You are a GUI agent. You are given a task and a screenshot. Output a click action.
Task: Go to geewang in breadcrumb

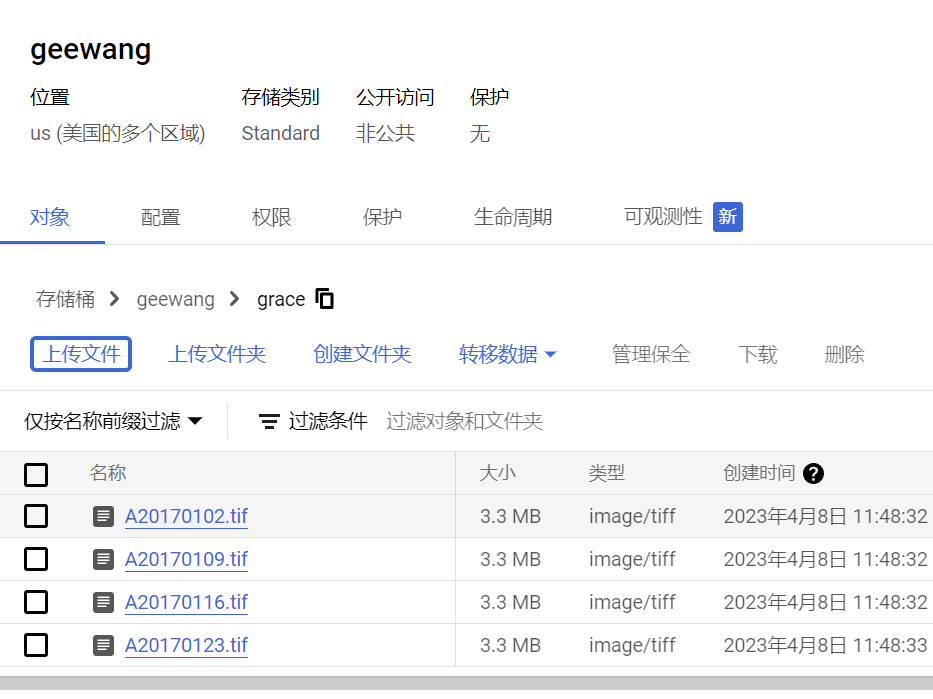click(x=176, y=299)
